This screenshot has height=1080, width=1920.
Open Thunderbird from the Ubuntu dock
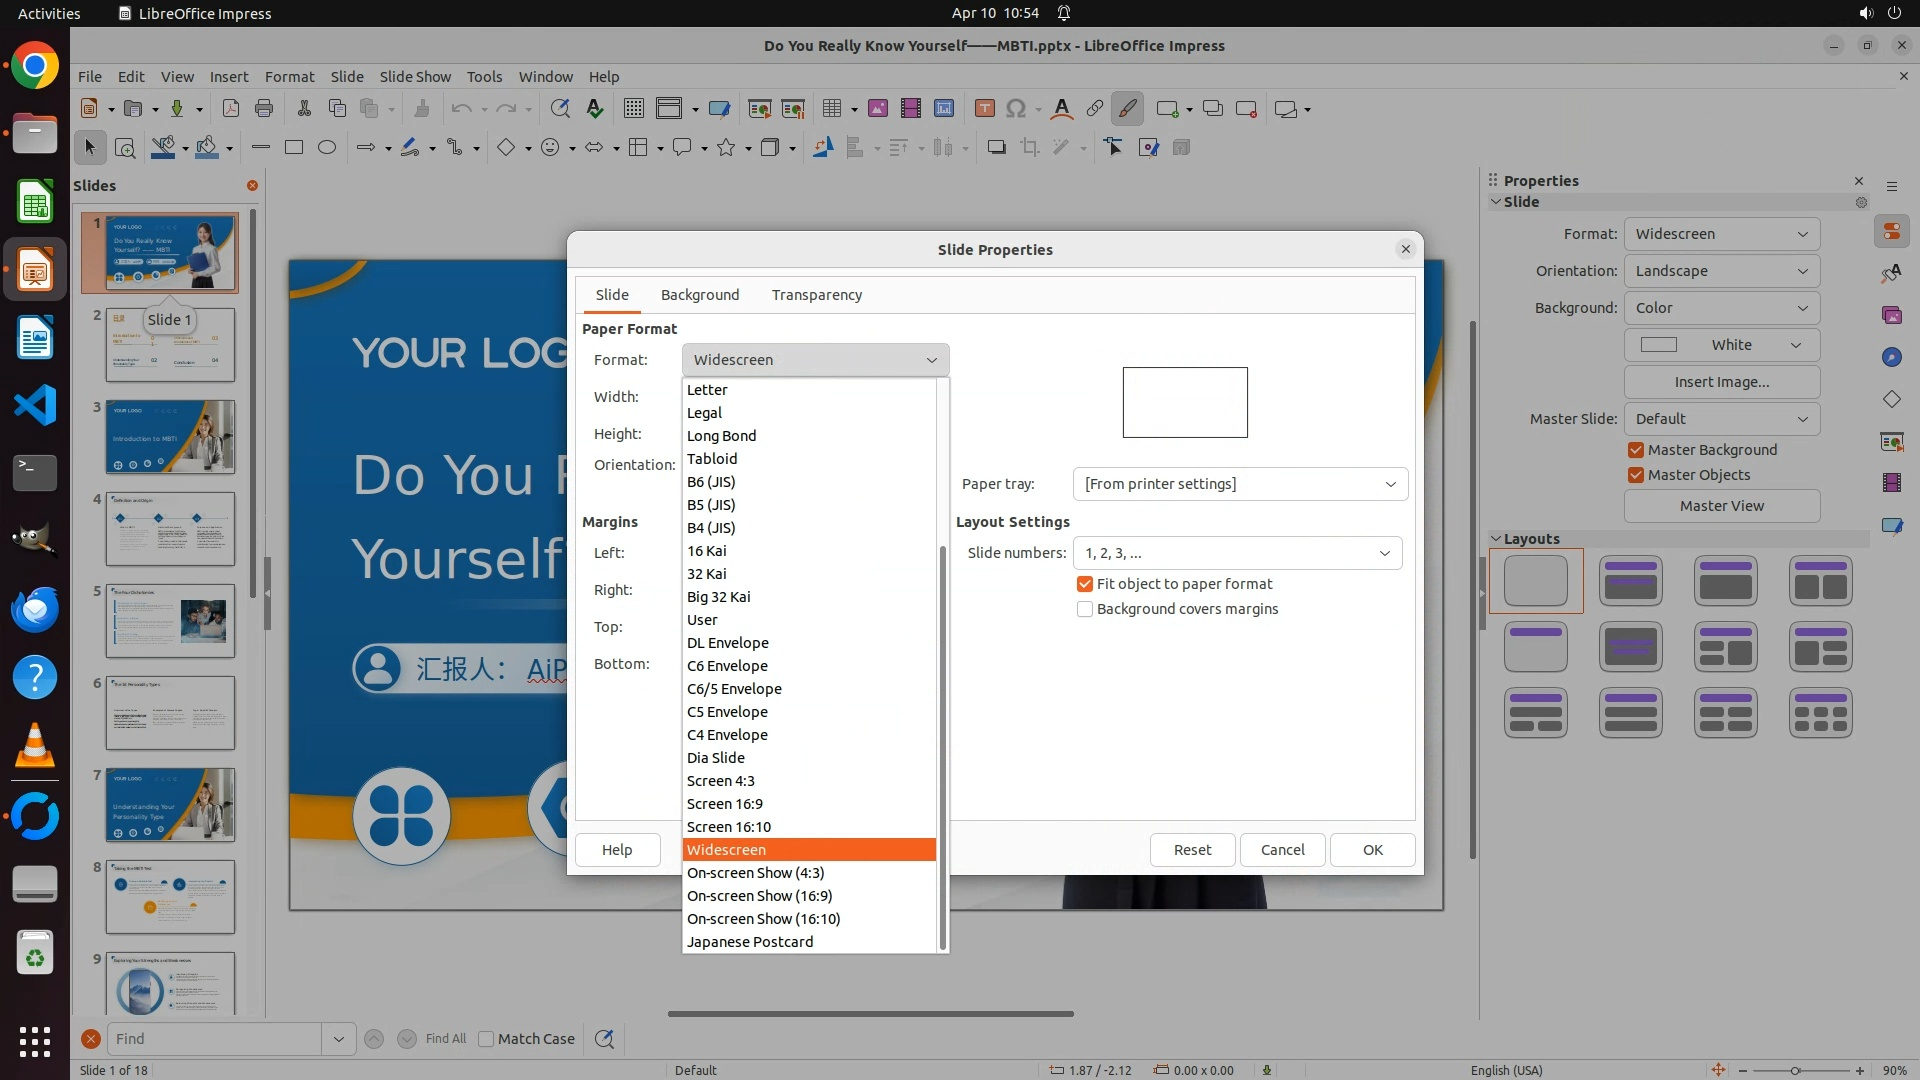(x=35, y=609)
